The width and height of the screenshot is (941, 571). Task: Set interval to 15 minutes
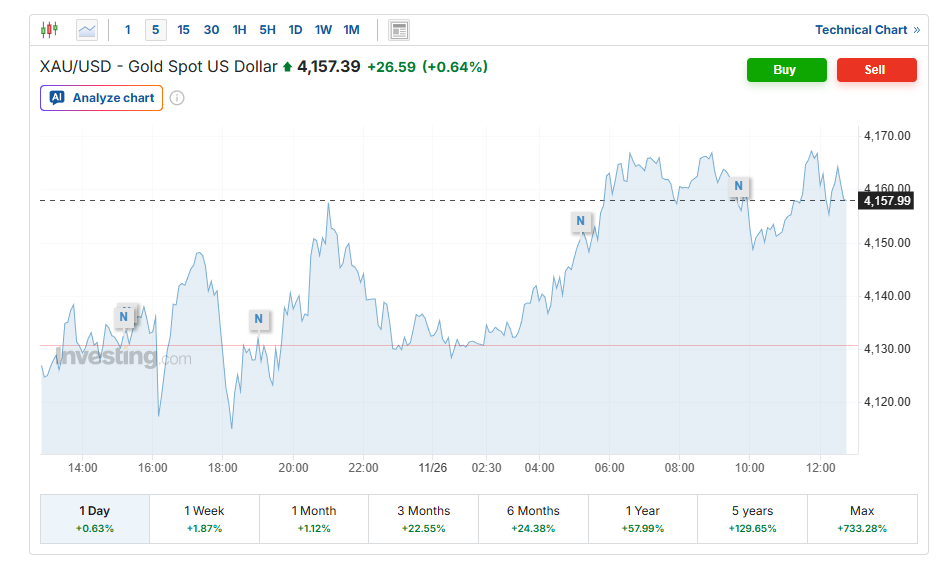[x=183, y=30]
